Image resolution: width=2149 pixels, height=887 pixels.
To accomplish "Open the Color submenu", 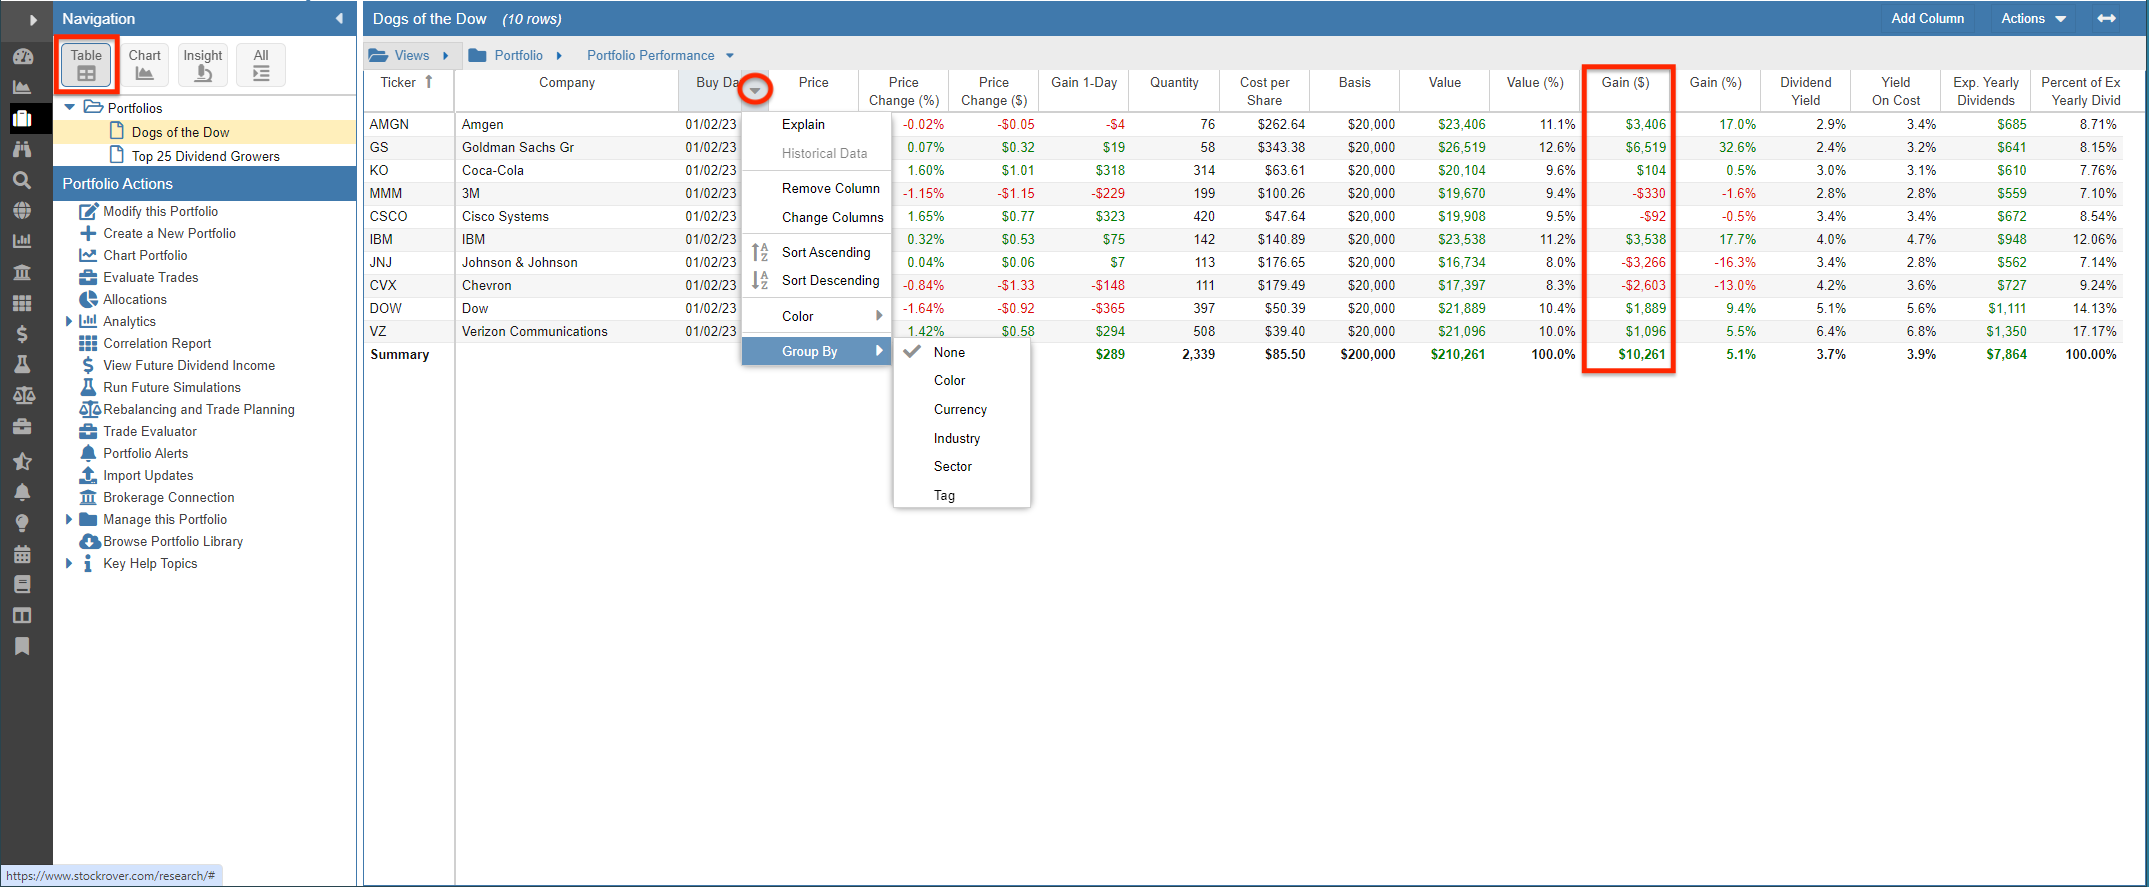I will [x=816, y=316].
